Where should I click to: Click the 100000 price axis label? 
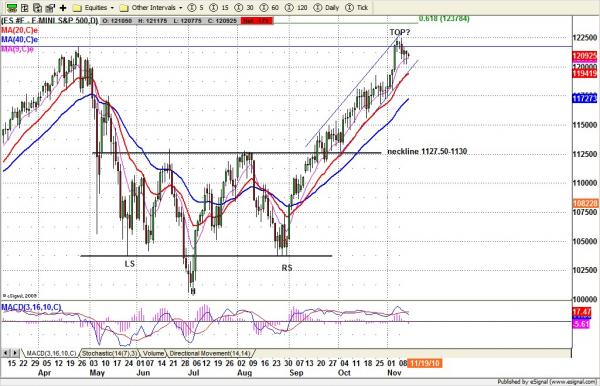(584, 299)
